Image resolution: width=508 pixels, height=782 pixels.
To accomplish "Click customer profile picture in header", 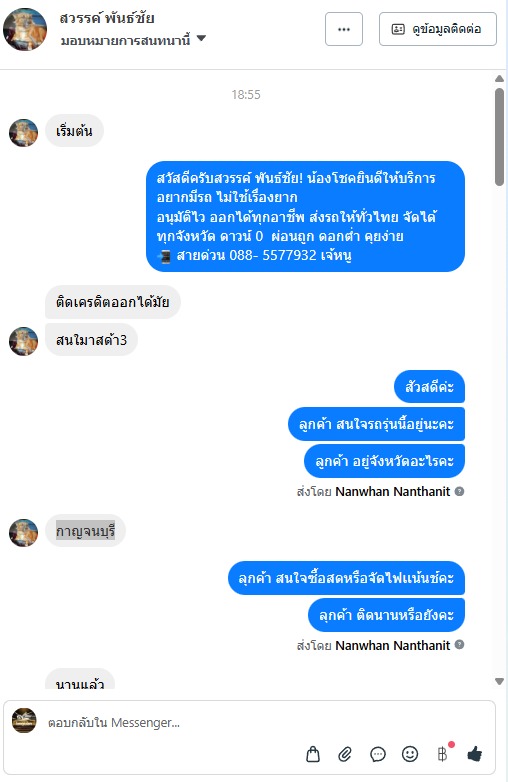I will 25,29.
